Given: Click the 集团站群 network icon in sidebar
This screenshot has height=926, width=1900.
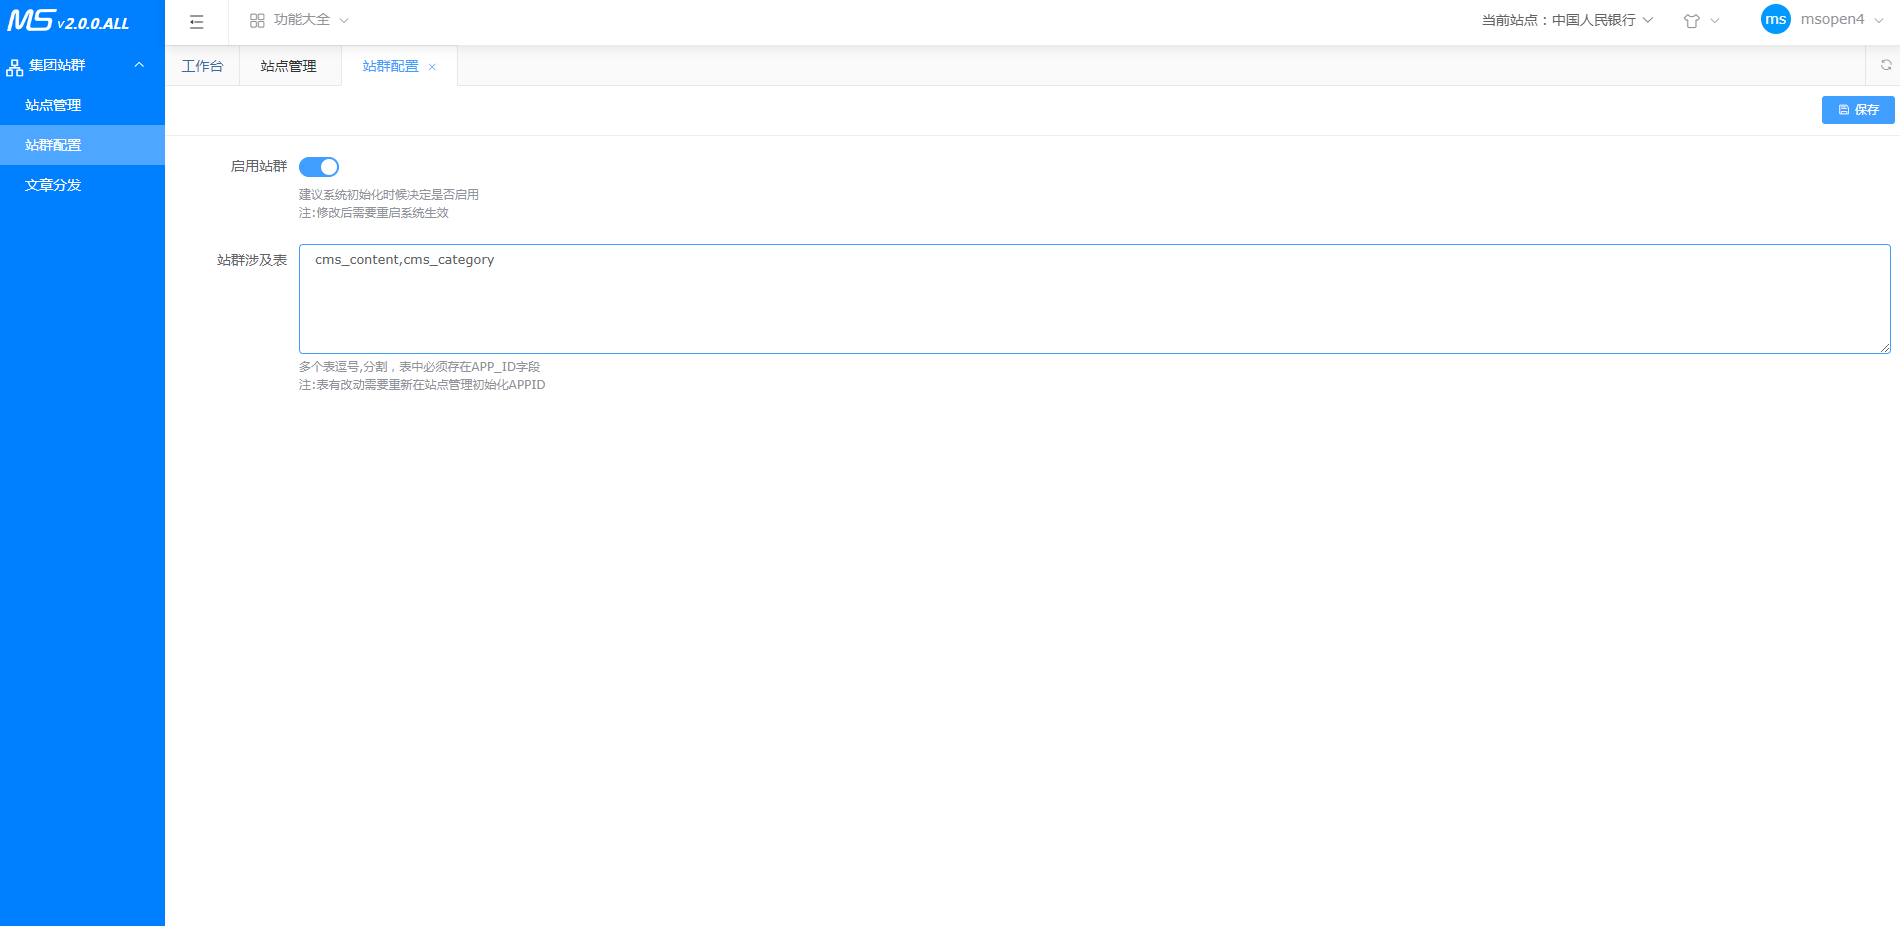Looking at the screenshot, I should 15,67.
